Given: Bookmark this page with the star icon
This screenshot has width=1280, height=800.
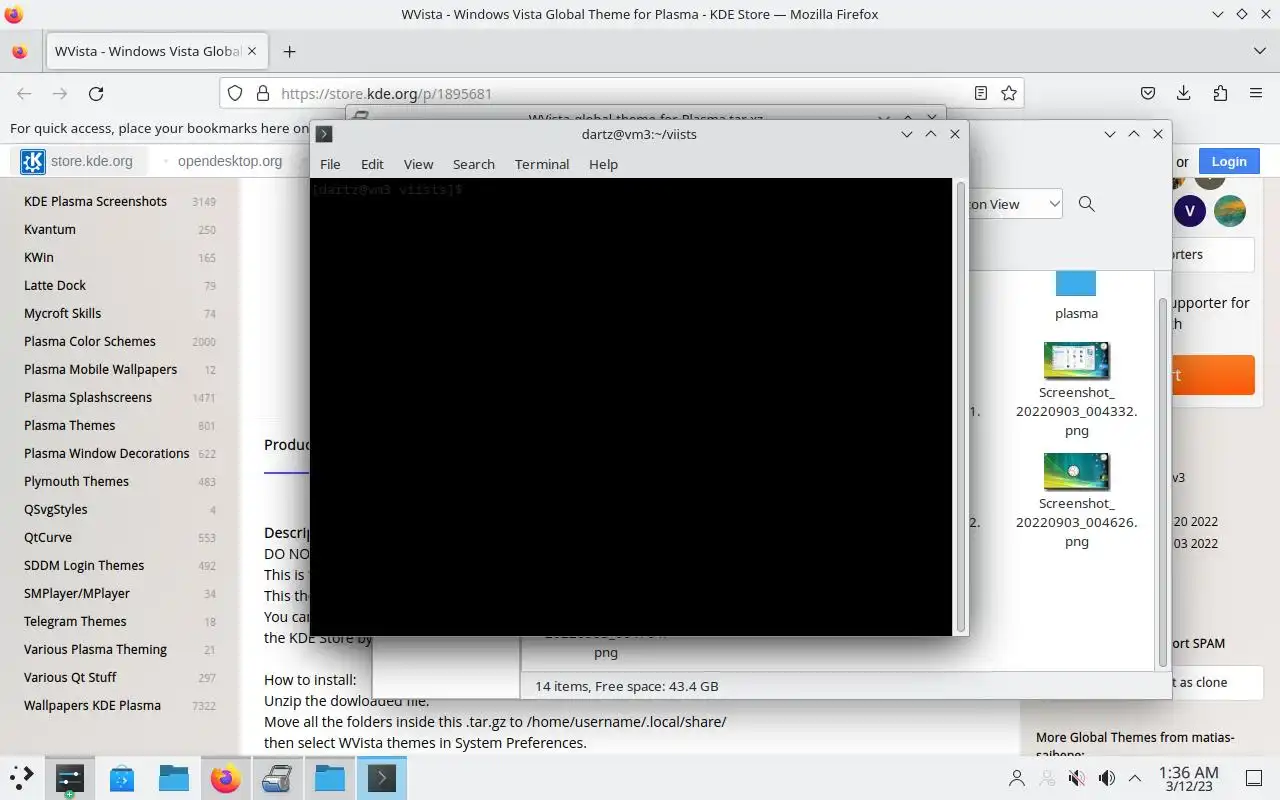Looking at the screenshot, I should pyautogui.click(x=1009, y=93).
